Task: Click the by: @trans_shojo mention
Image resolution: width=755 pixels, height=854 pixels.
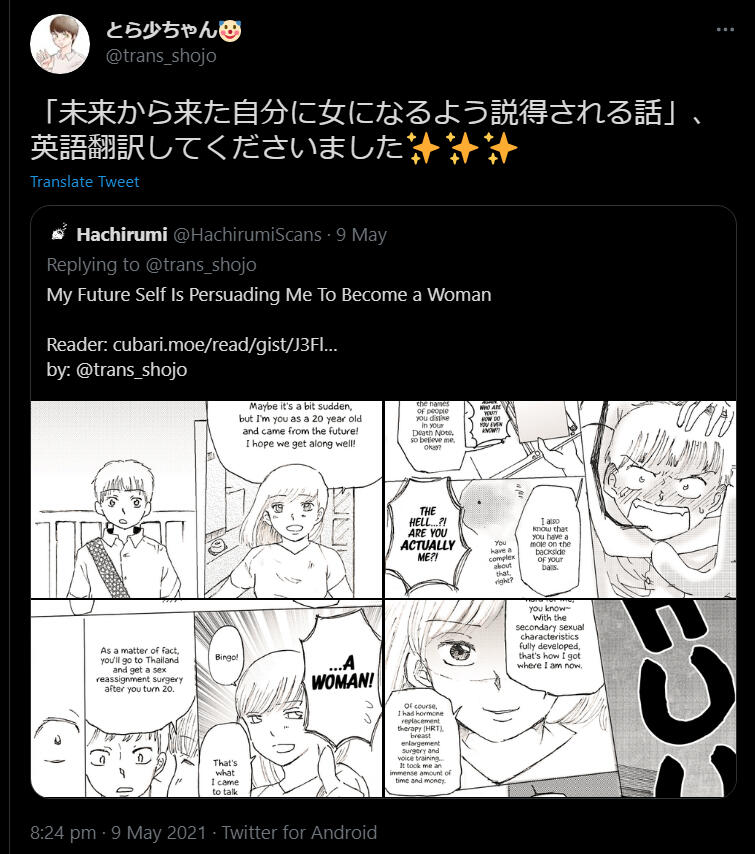Action: point(131,370)
